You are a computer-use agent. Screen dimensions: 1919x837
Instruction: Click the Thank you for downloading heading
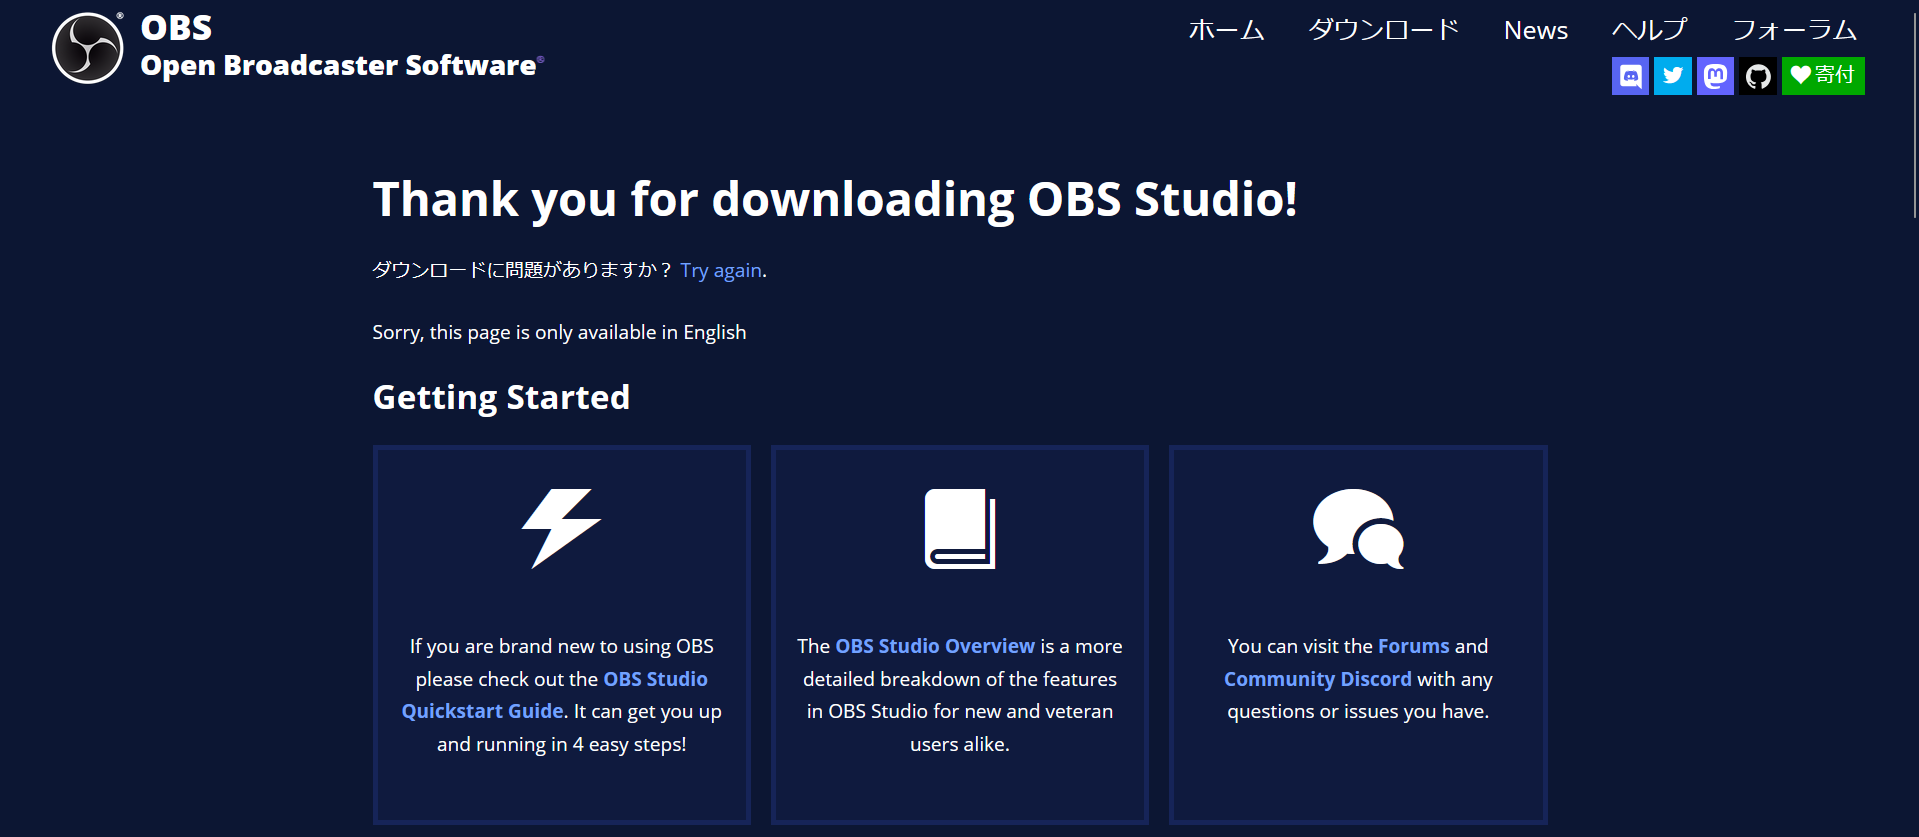pos(835,199)
